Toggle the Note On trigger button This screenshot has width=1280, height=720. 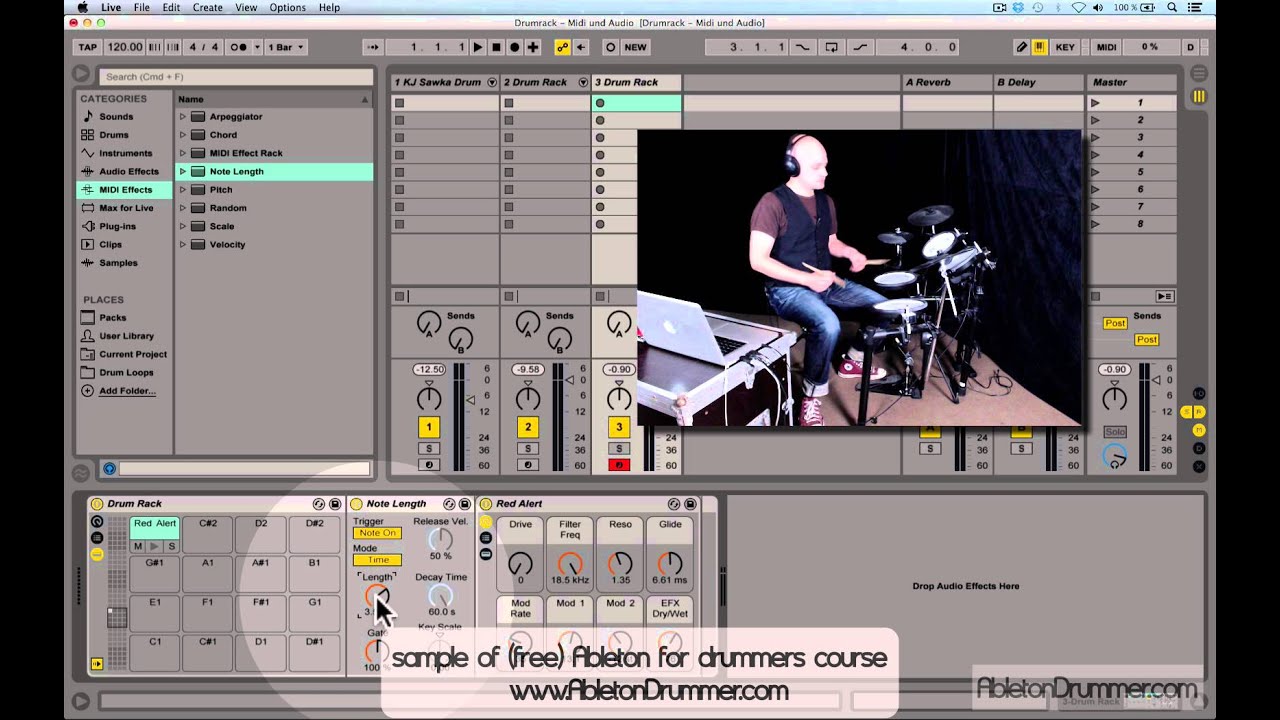pyautogui.click(x=377, y=533)
